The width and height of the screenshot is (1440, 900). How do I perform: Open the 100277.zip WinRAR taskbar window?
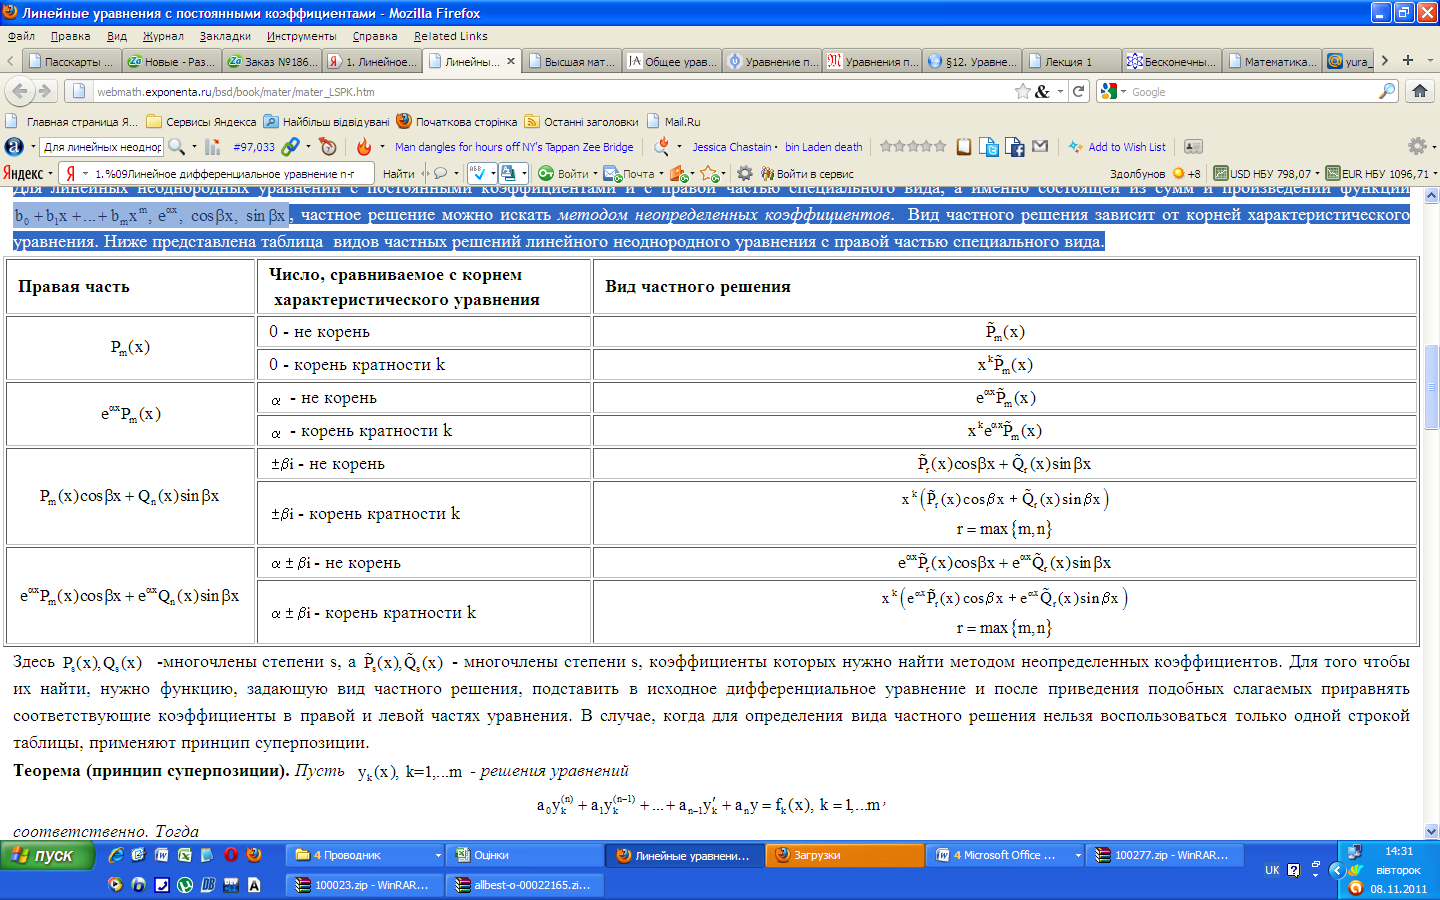(x=1165, y=855)
